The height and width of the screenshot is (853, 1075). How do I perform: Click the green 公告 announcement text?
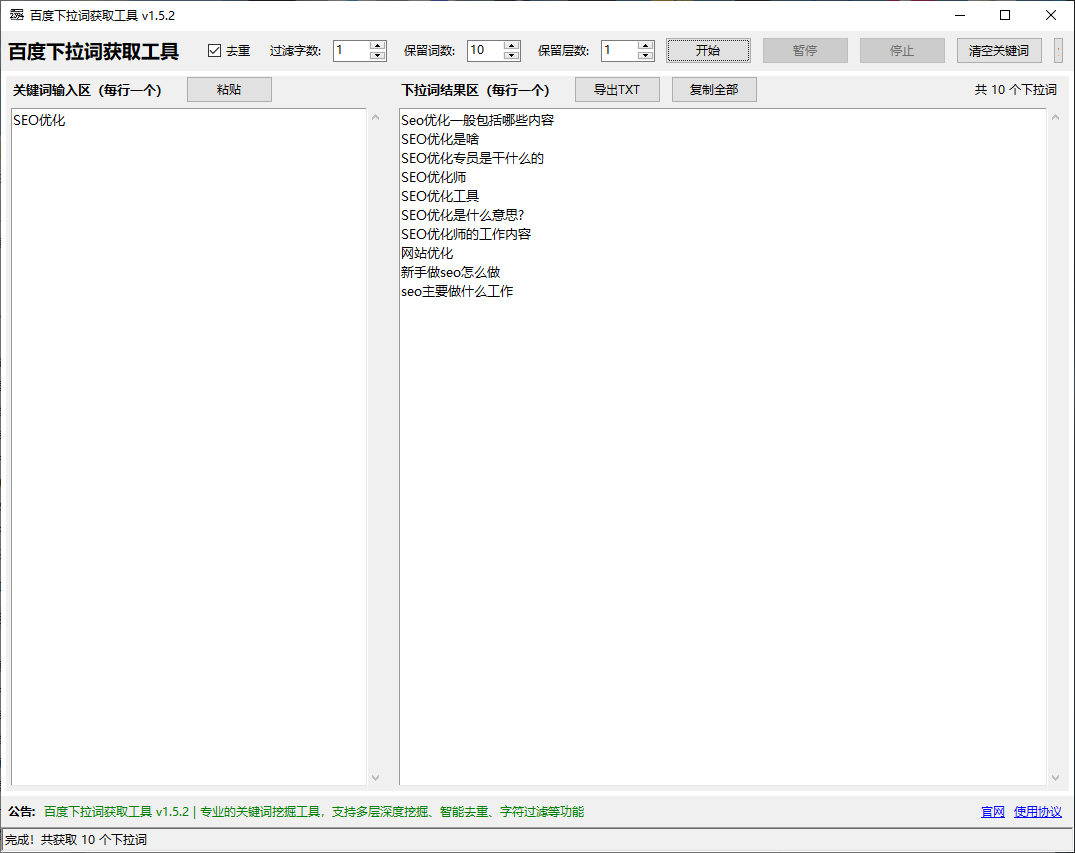[x=314, y=812]
